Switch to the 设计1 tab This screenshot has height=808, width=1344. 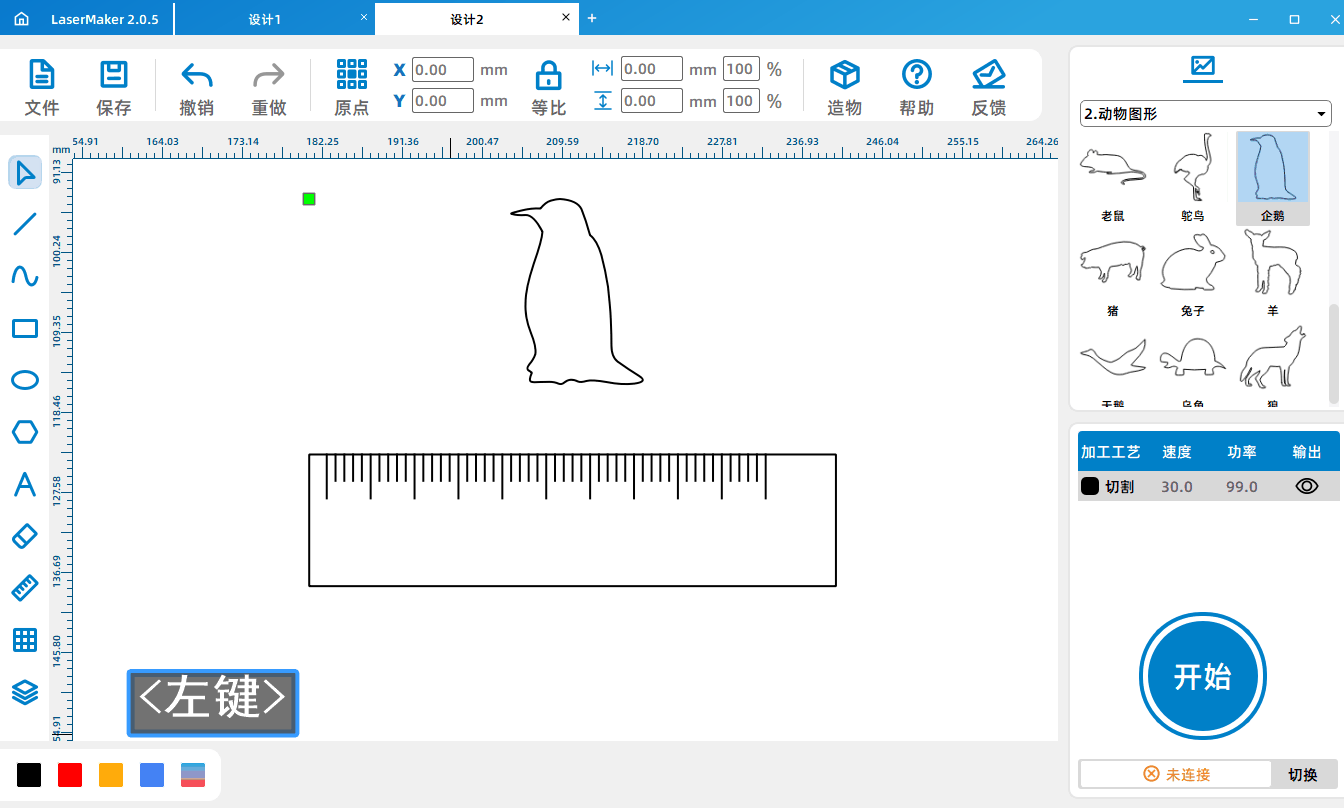(x=265, y=19)
